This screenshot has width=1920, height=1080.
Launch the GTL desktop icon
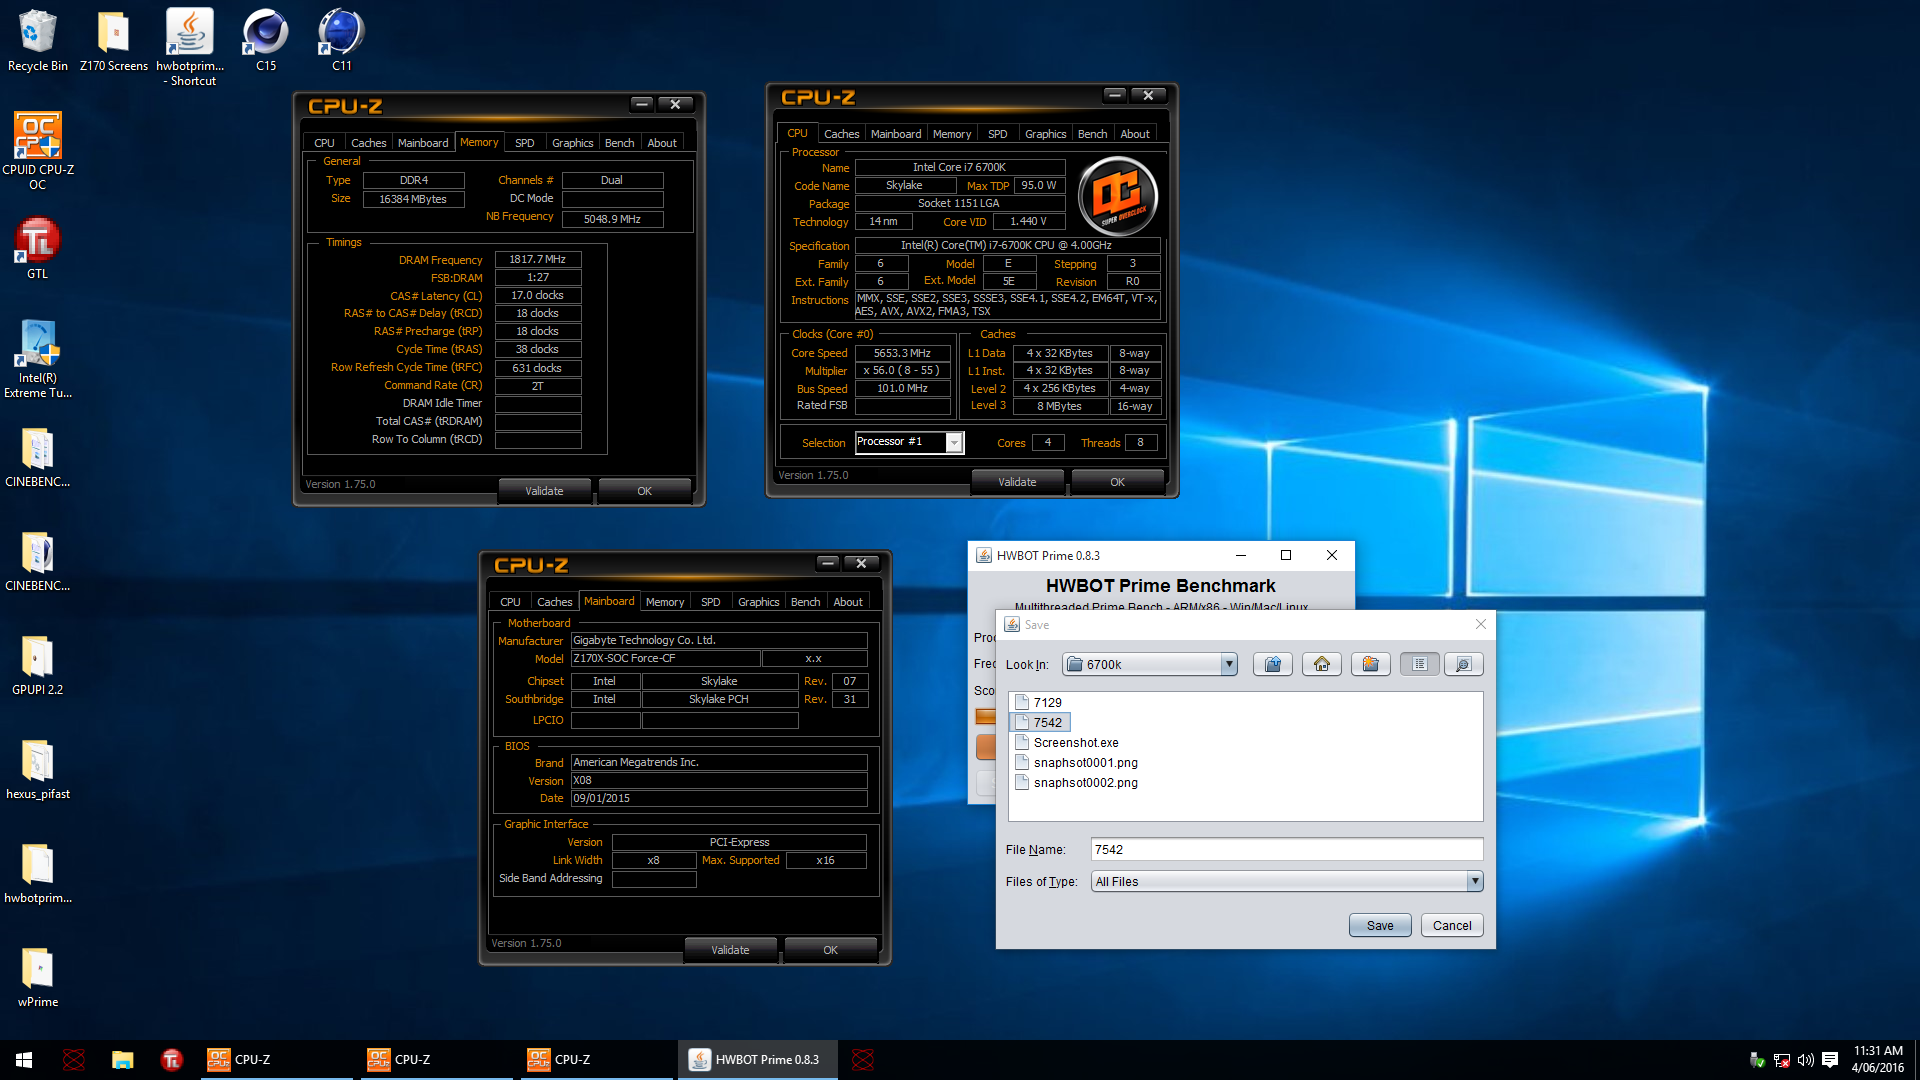coord(38,248)
